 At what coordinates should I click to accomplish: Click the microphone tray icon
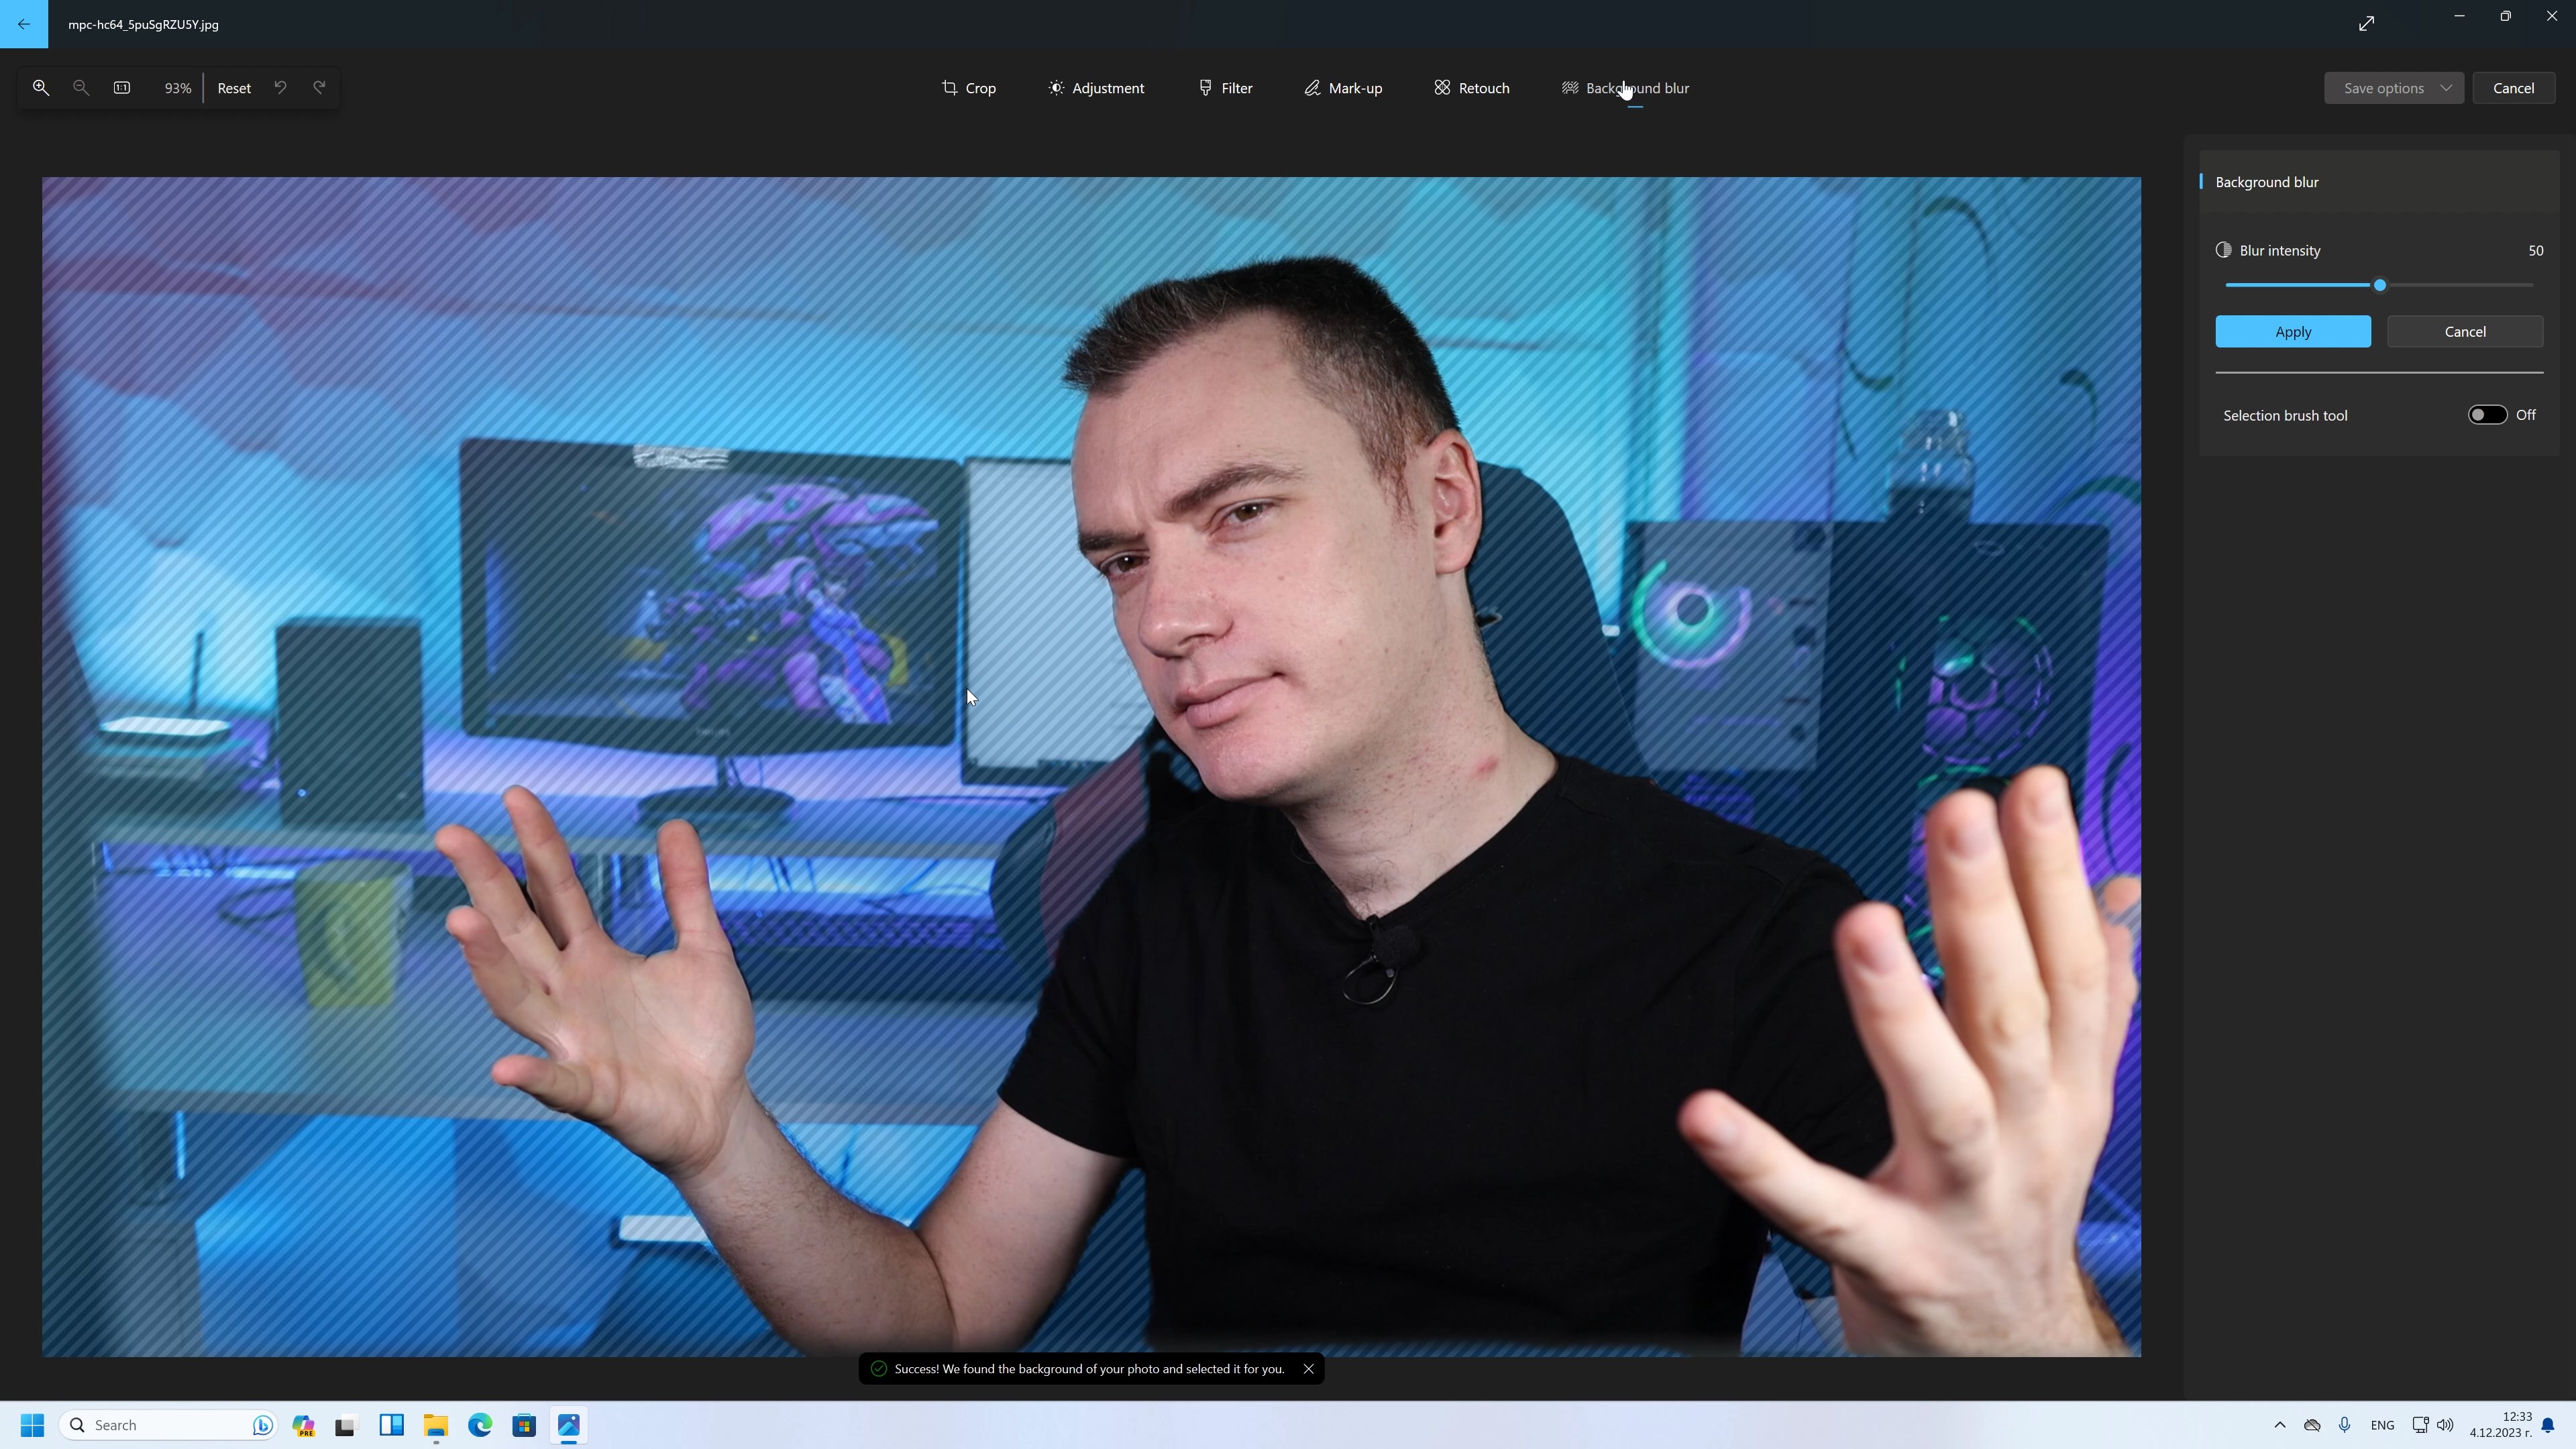point(2344,1425)
